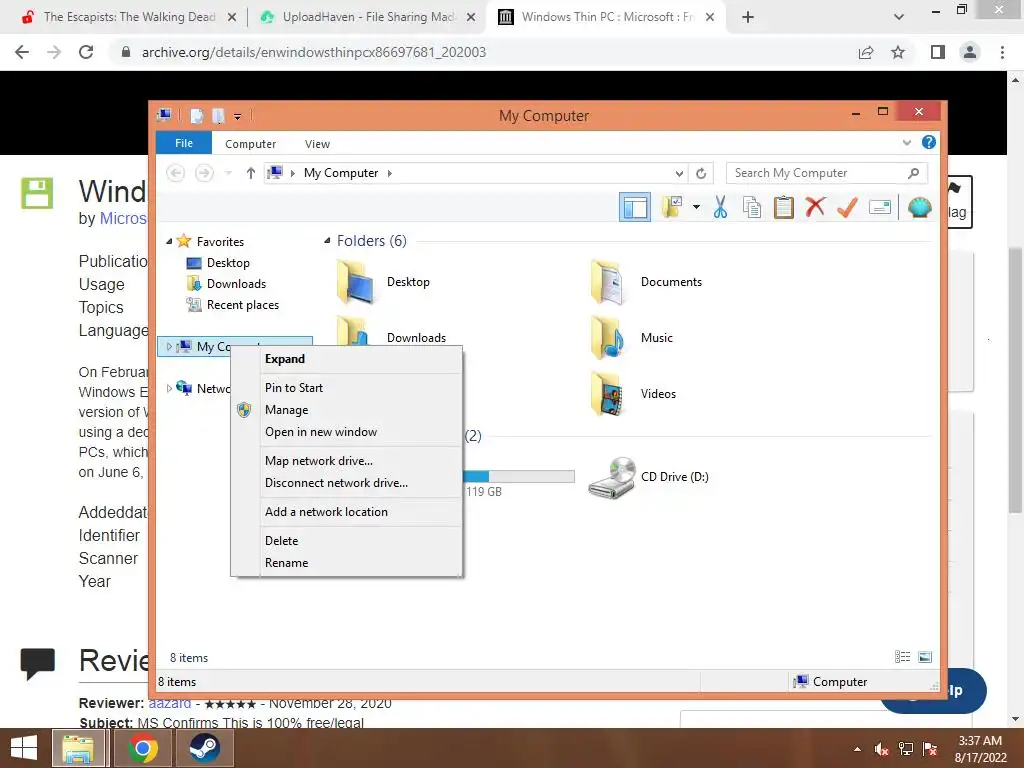The image size is (1024, 768).
Task: Collapse the Favorites tree section
Action: (x=169, y=242)
